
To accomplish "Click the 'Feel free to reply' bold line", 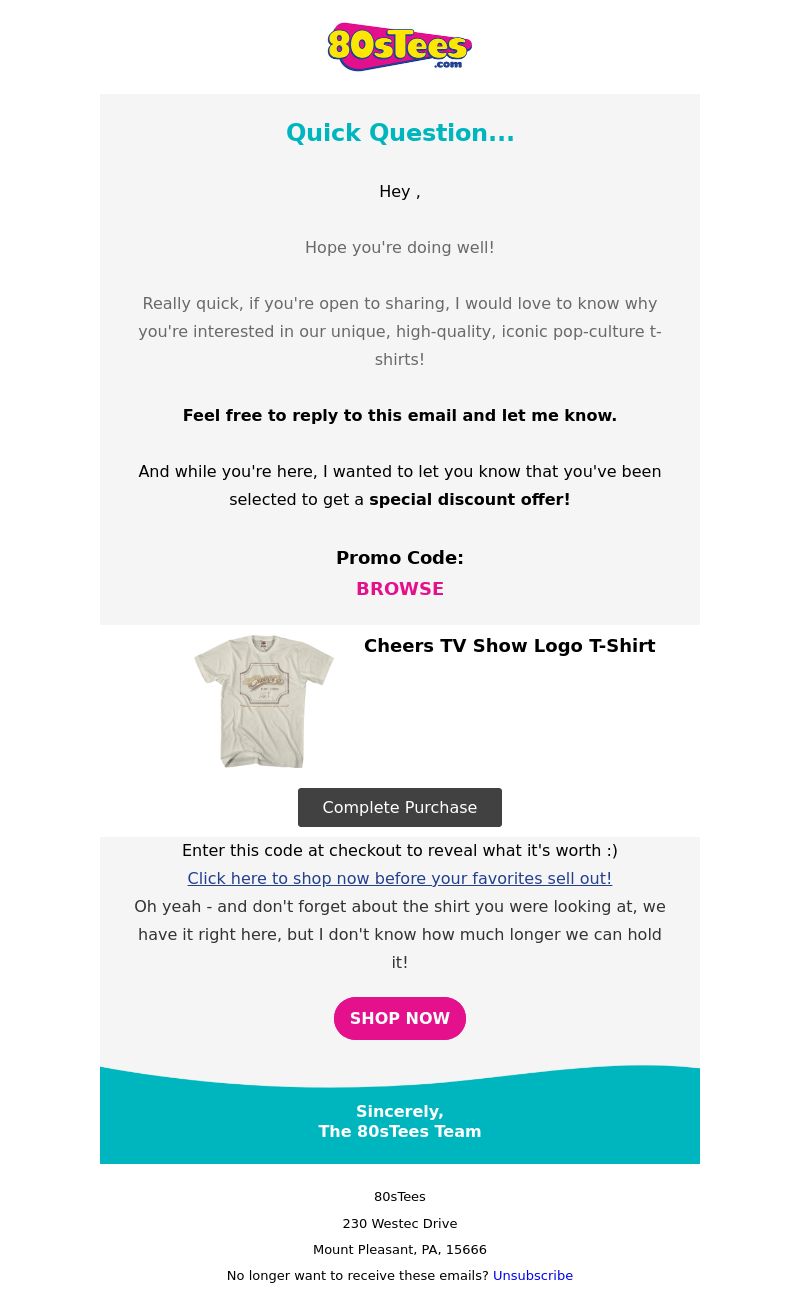I will [400, 415].
